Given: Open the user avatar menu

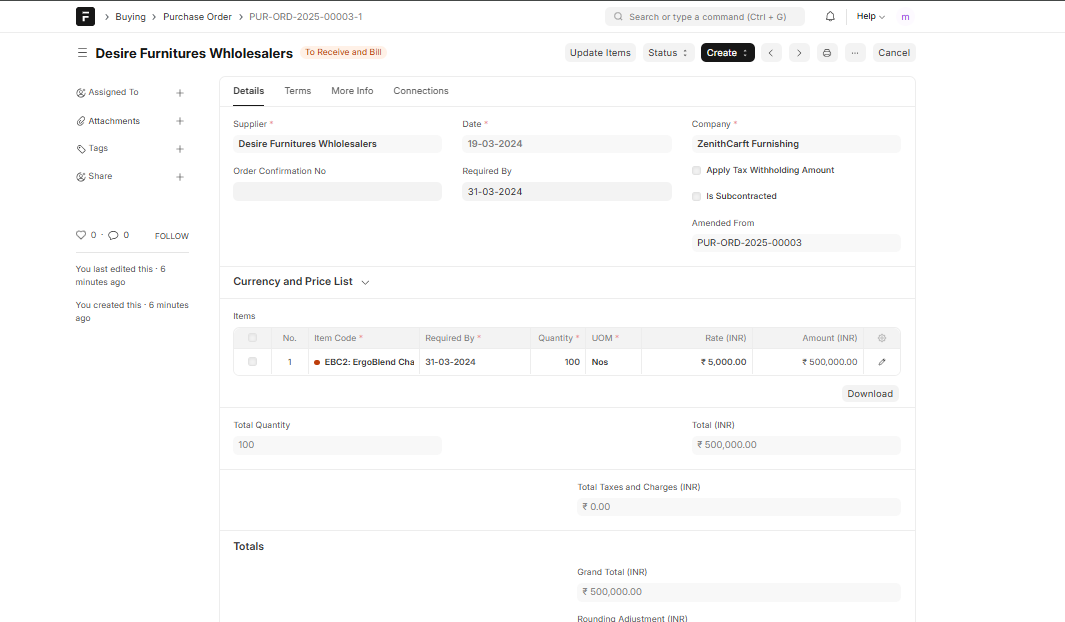Looking at the screenshot, I should [x=905, y=17].
